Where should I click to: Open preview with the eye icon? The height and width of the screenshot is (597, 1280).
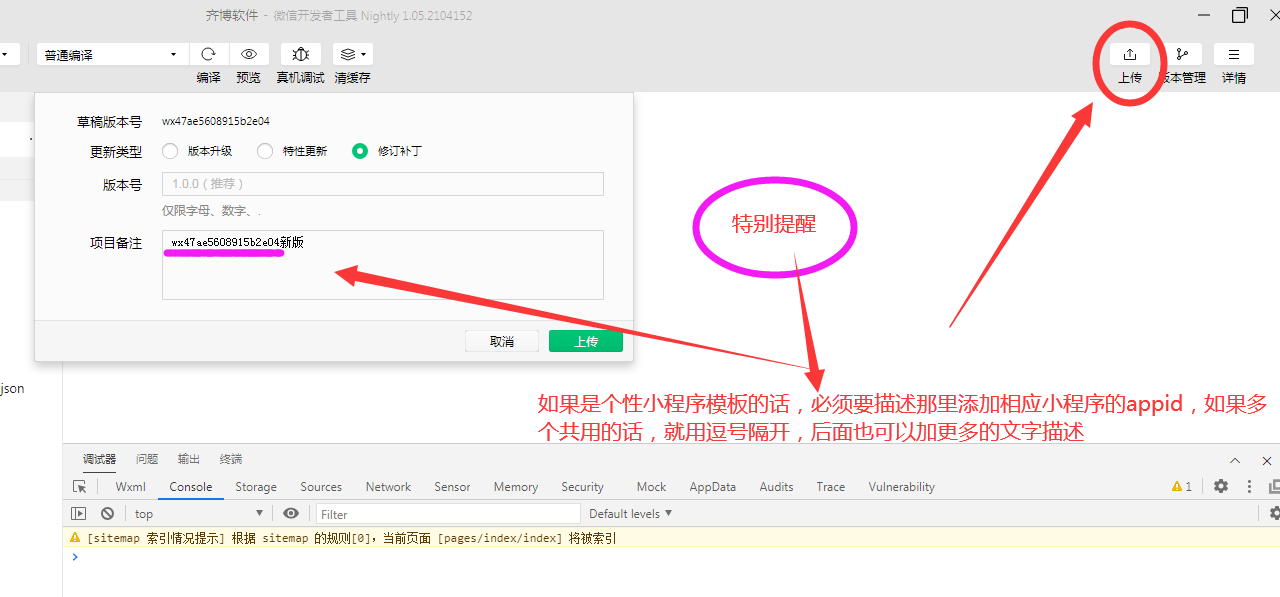pyautogui.click(x=249, y=54)
